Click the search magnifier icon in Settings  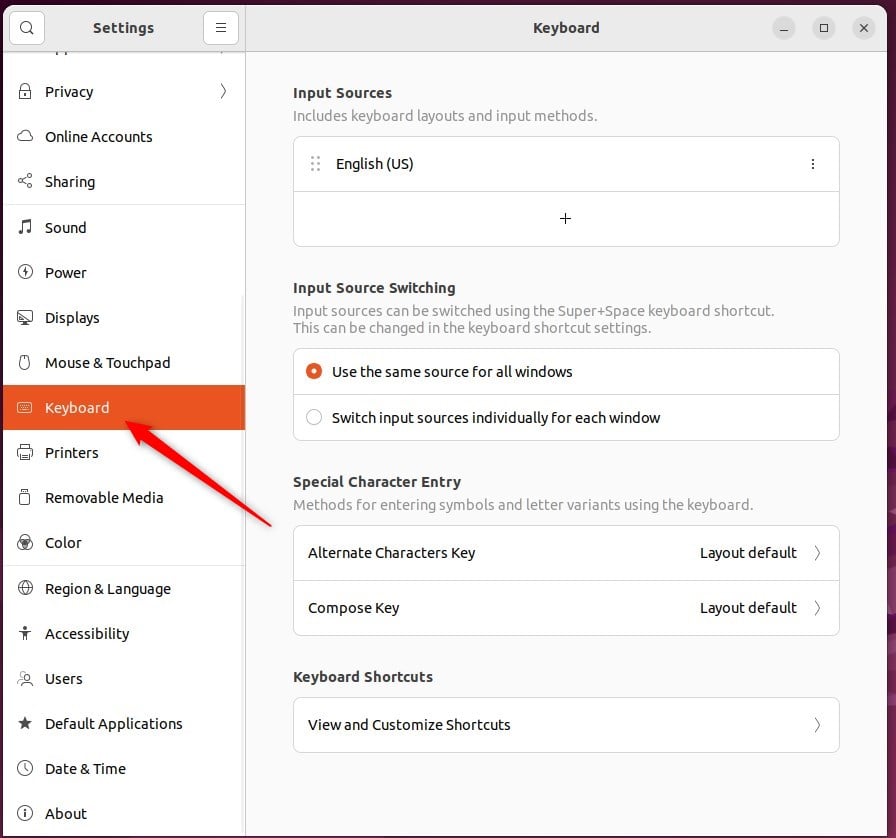click(26, 27)
